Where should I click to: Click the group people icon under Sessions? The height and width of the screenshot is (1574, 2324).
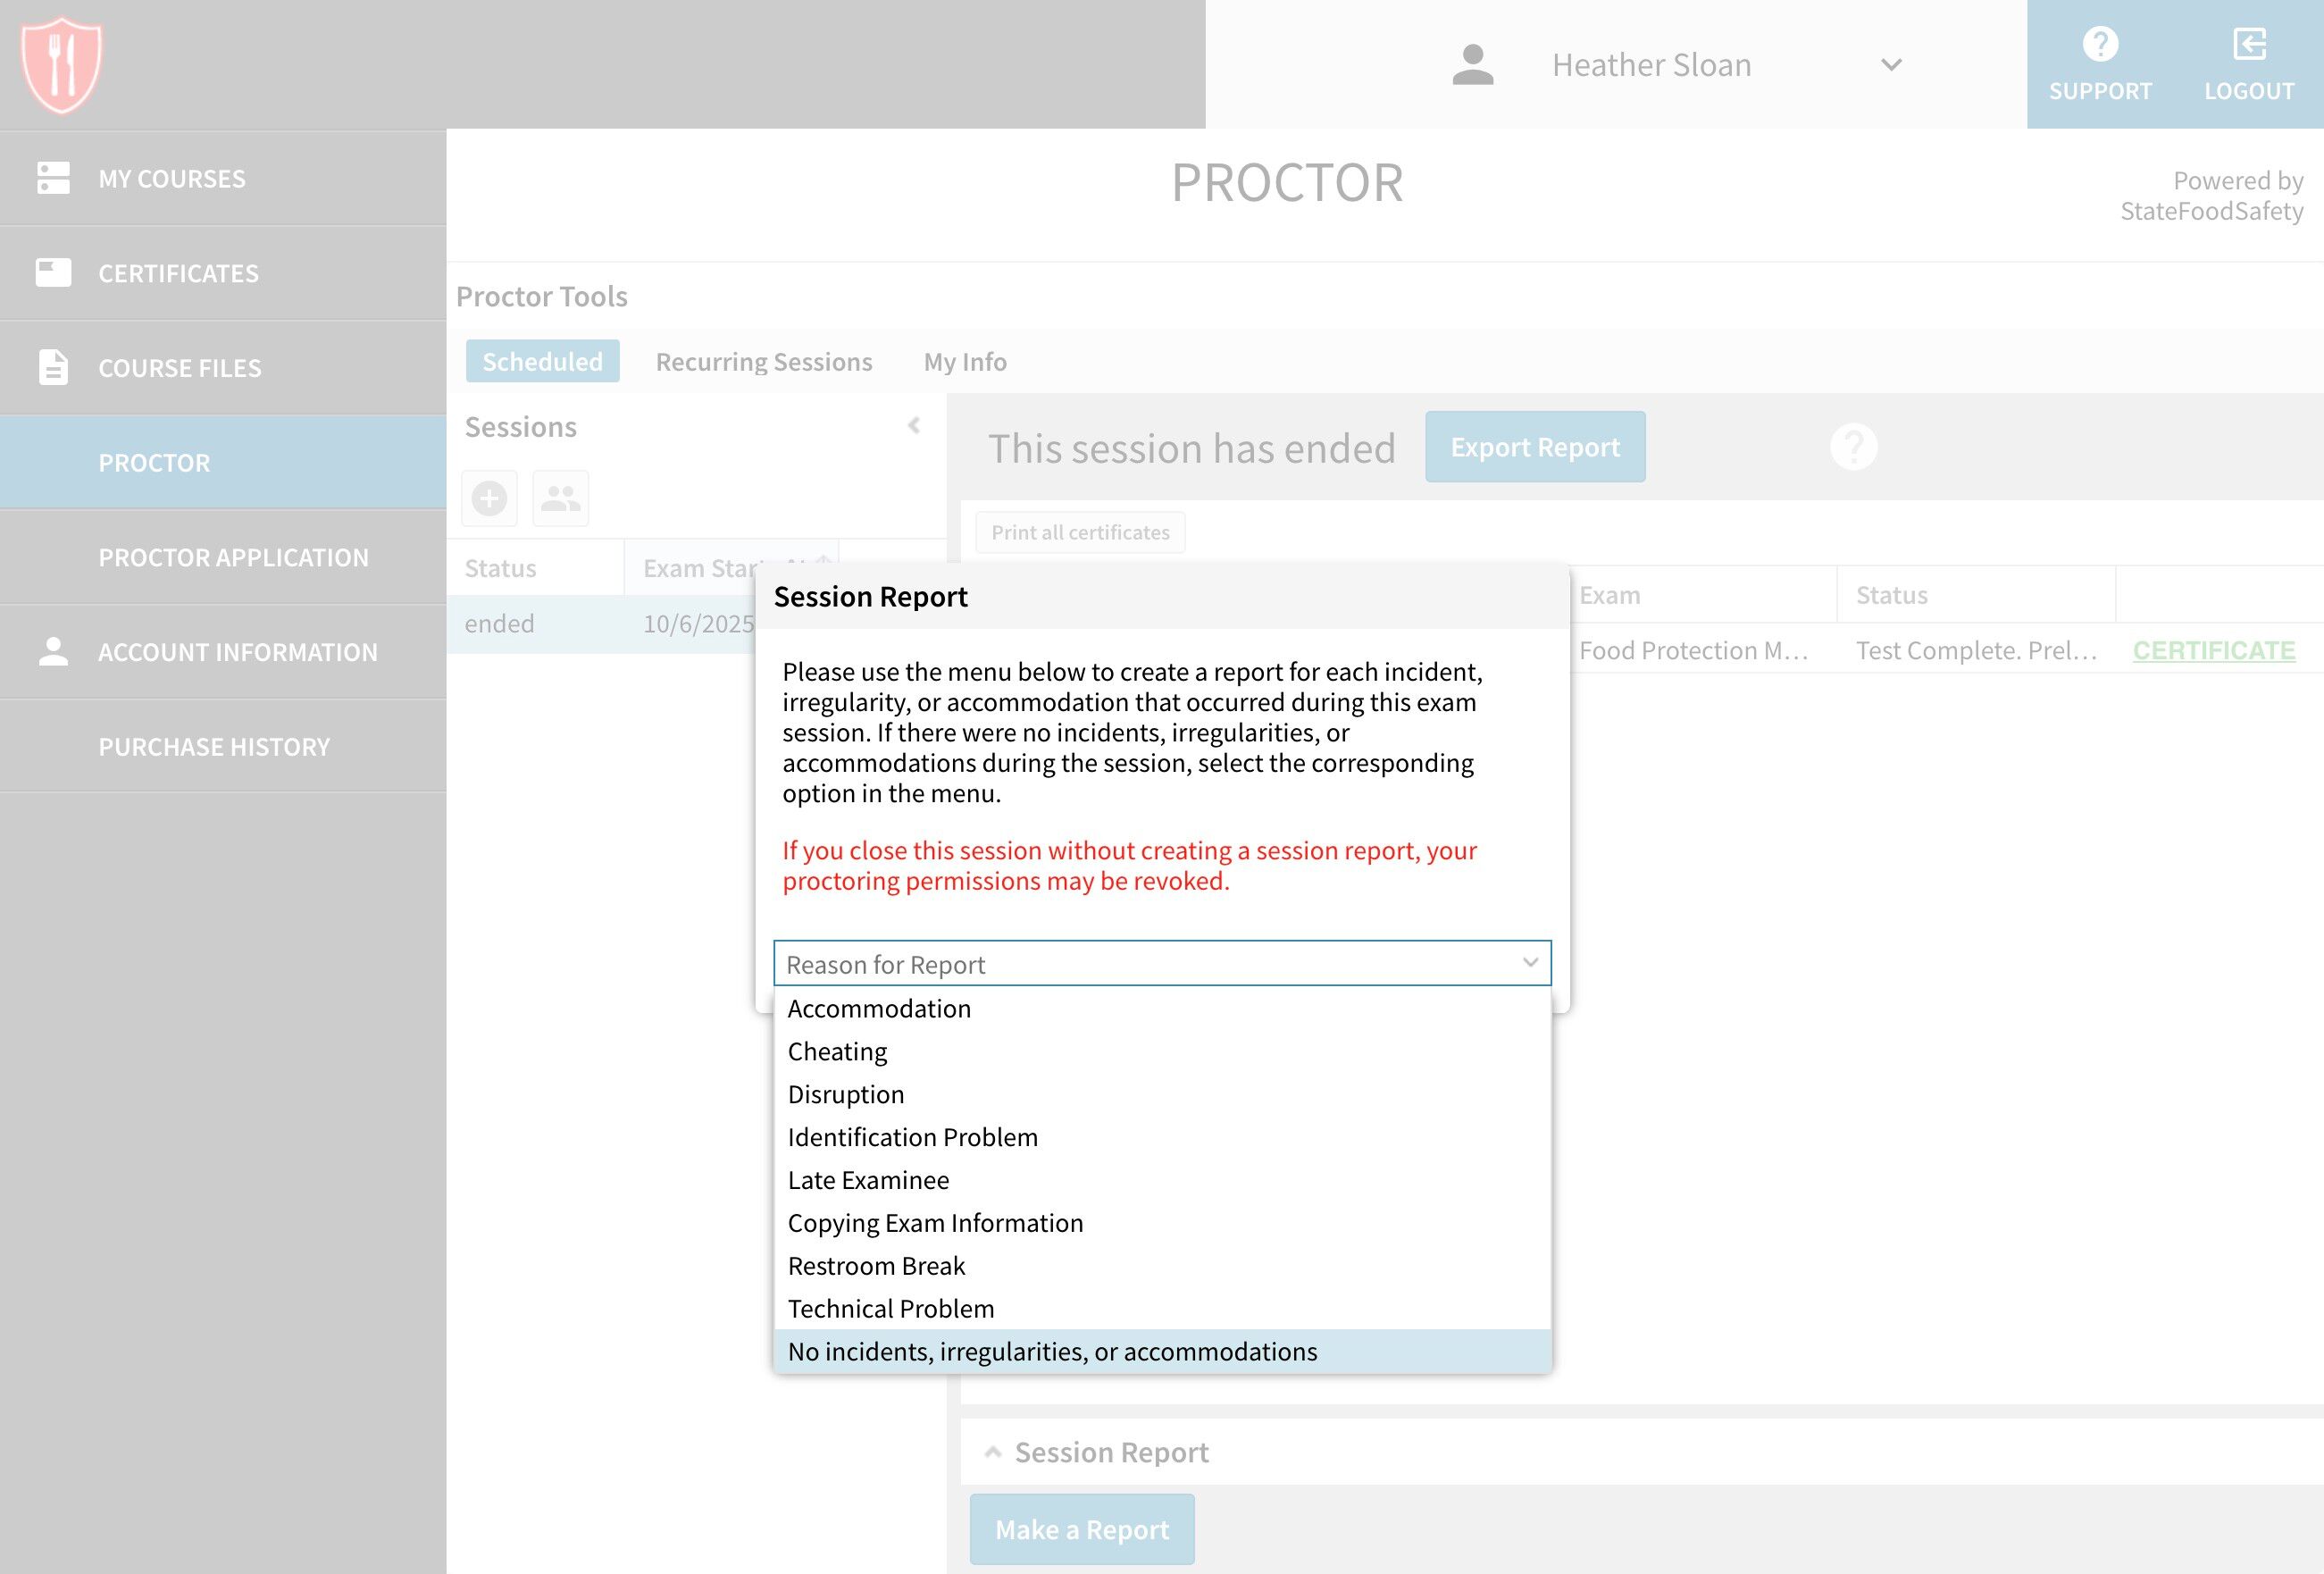560,498
